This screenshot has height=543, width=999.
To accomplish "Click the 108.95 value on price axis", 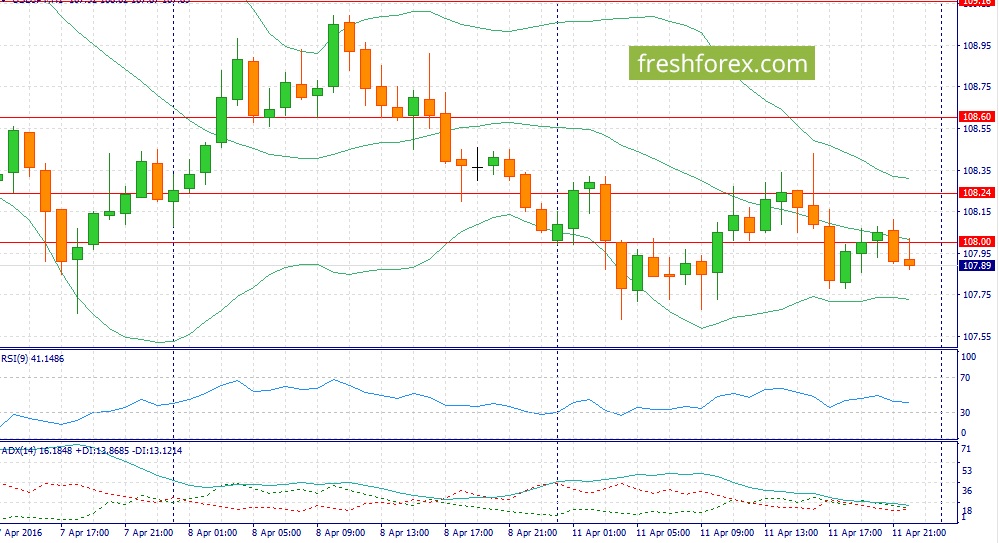I will [x=975, y=45].
